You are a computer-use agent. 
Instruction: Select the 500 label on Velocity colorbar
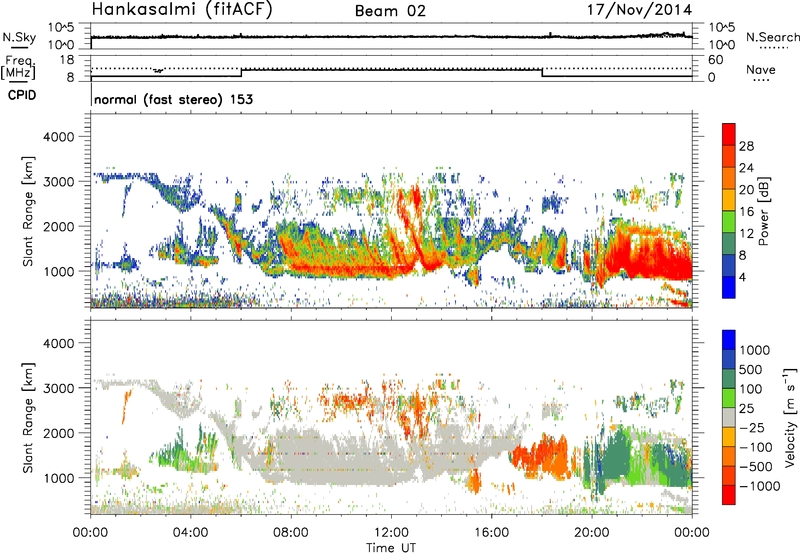coord(751,369)
